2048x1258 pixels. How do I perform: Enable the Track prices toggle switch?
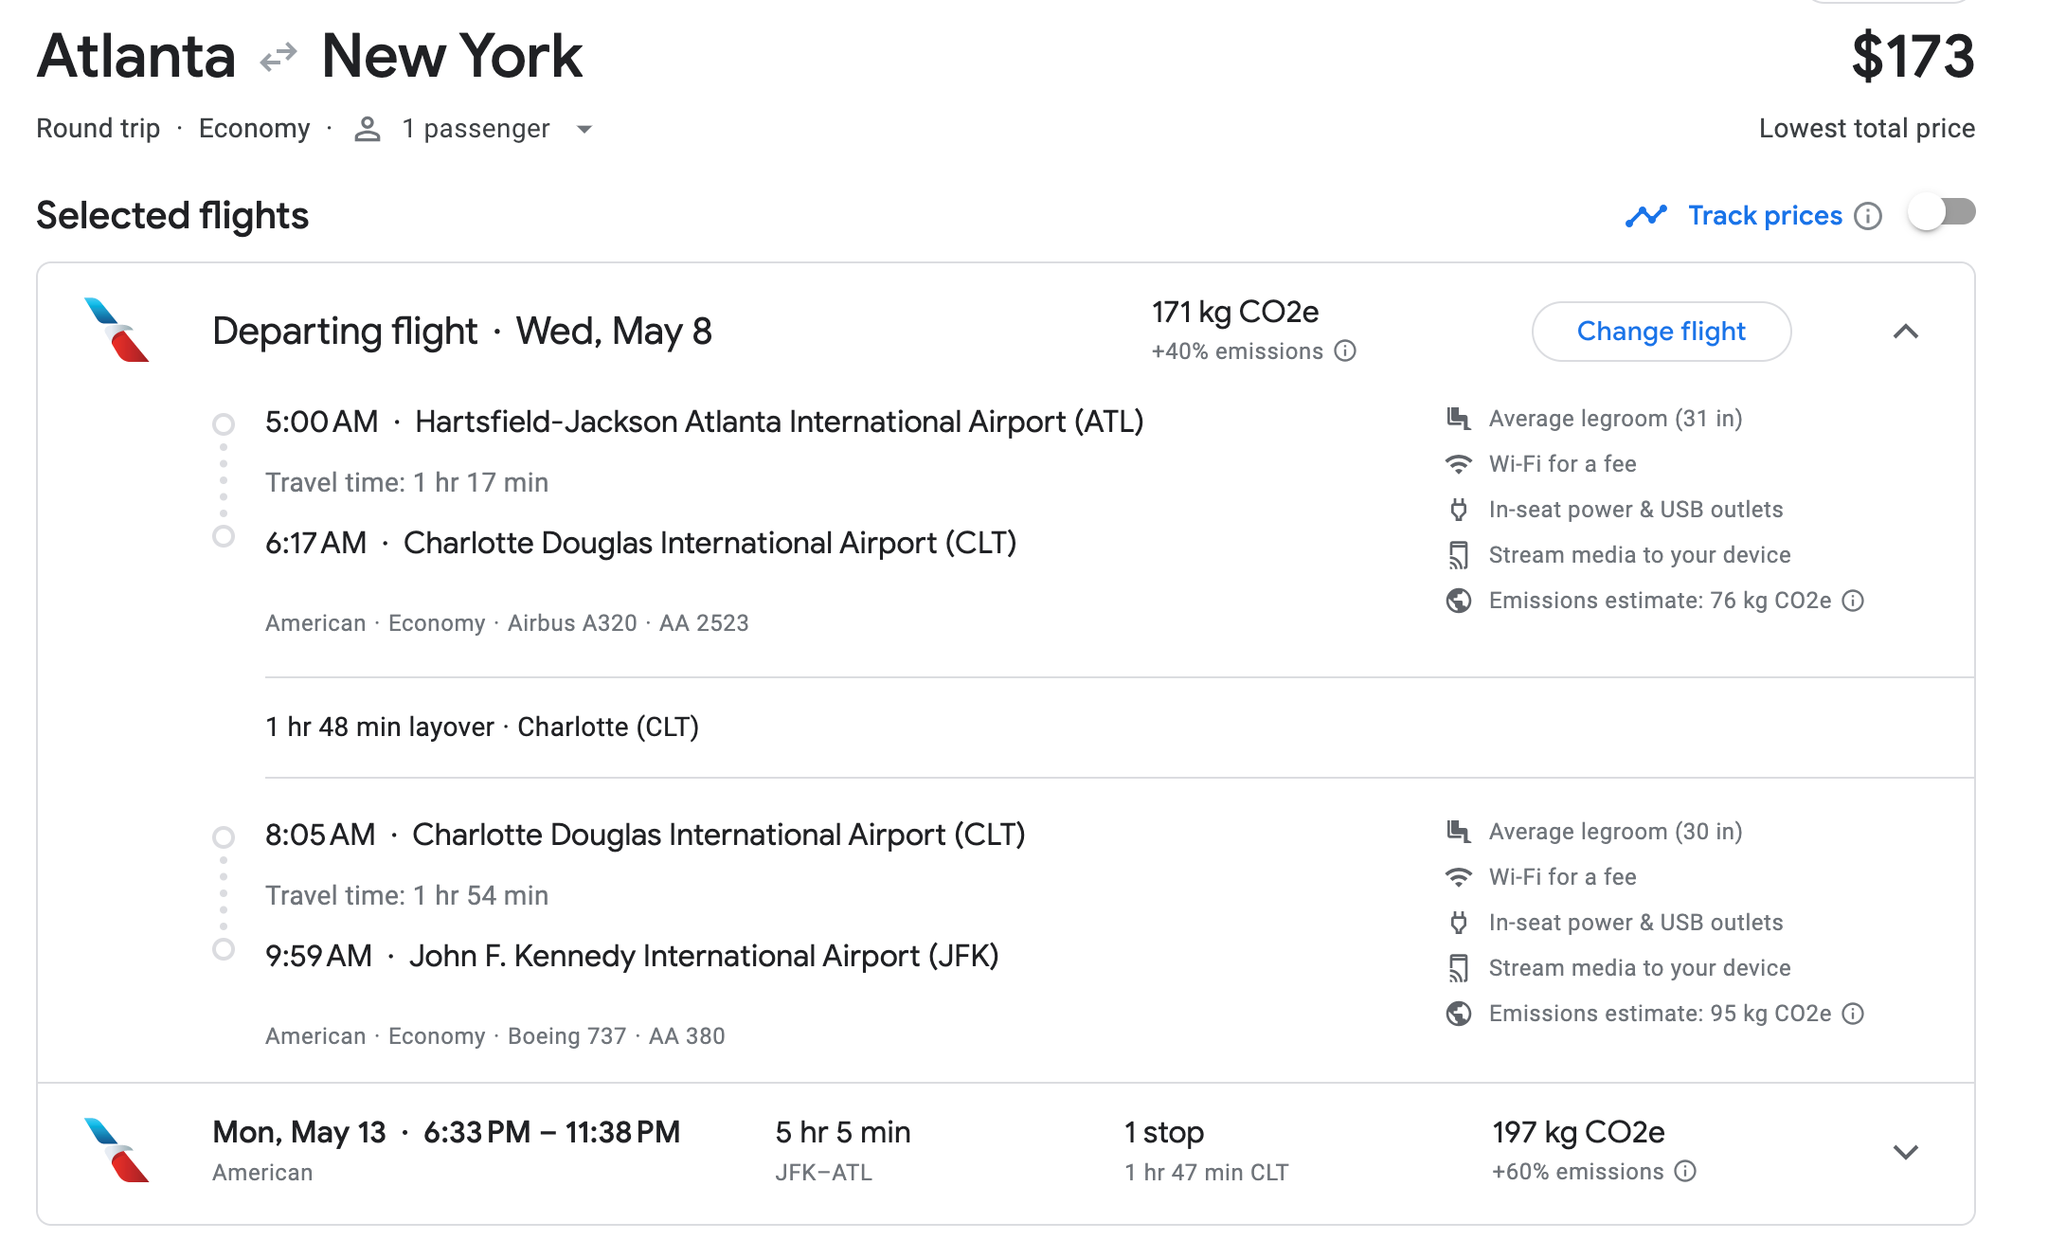(1940, 212)
